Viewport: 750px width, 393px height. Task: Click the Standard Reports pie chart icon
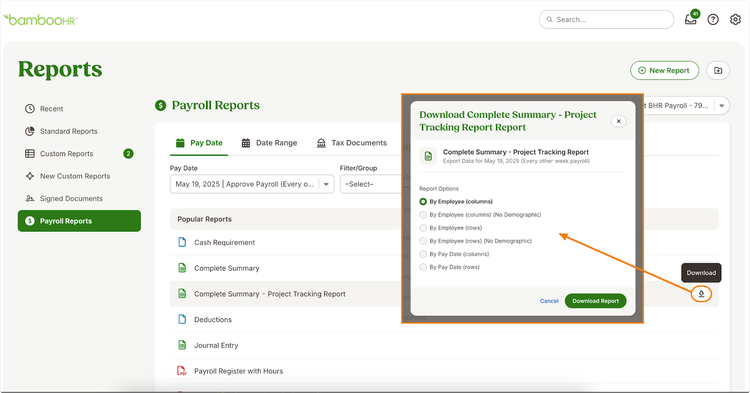coord(30,131)
